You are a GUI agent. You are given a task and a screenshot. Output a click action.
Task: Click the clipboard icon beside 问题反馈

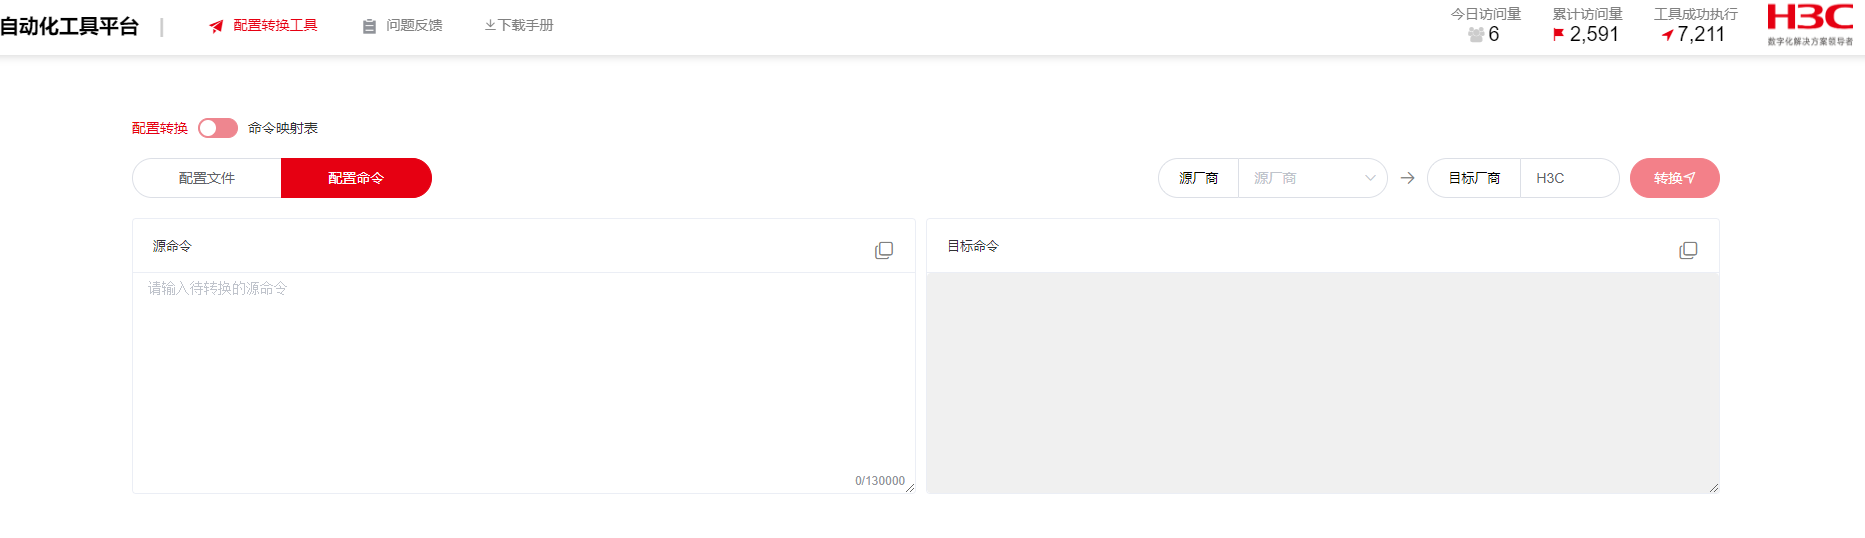tap(369, 26)
